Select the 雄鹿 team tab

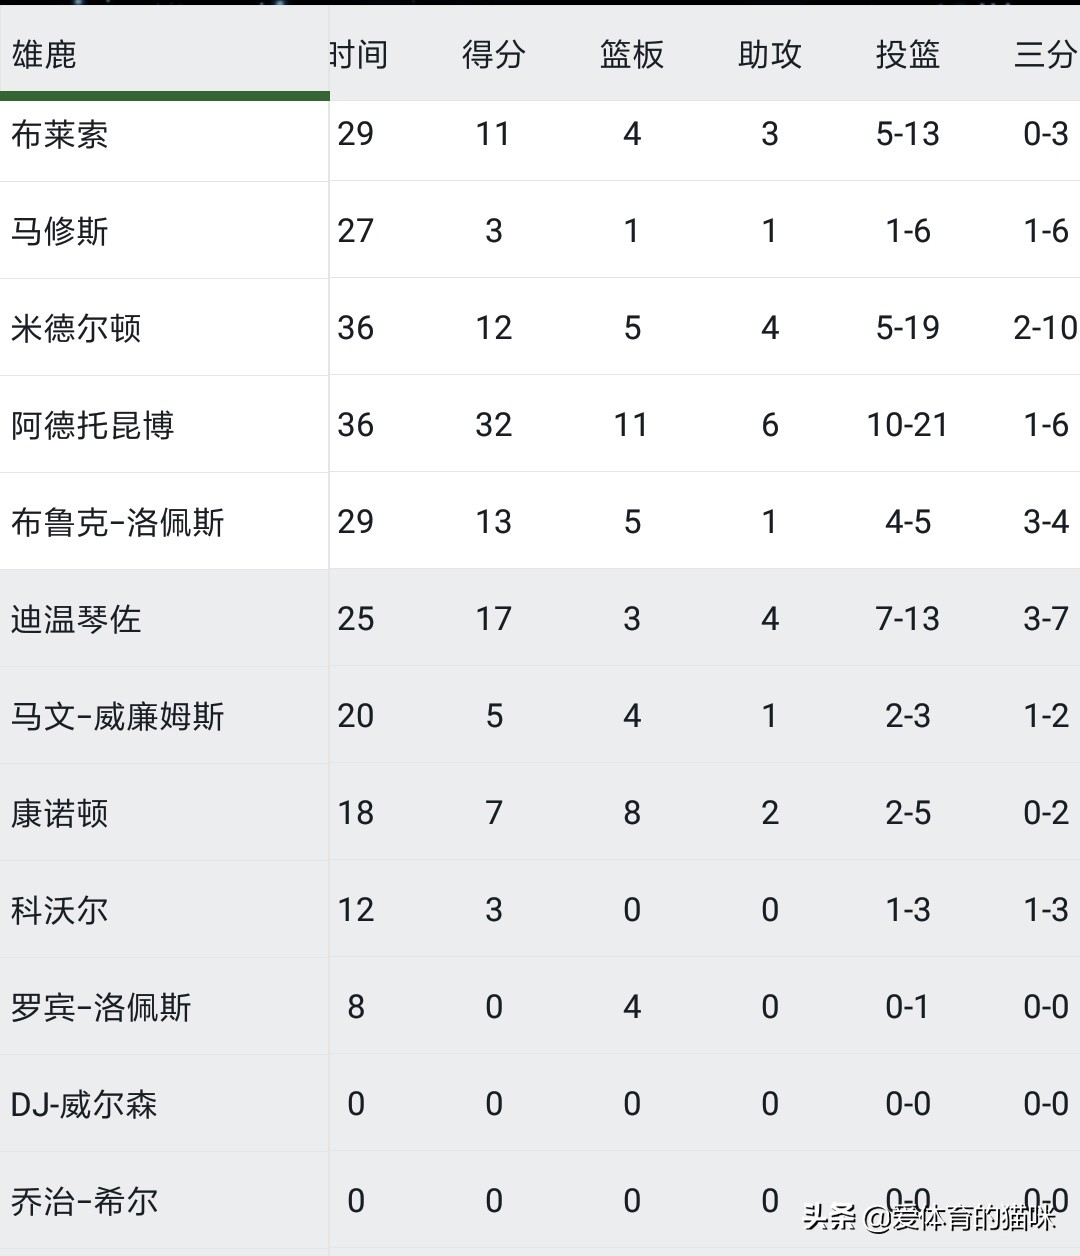click(45, 54)
